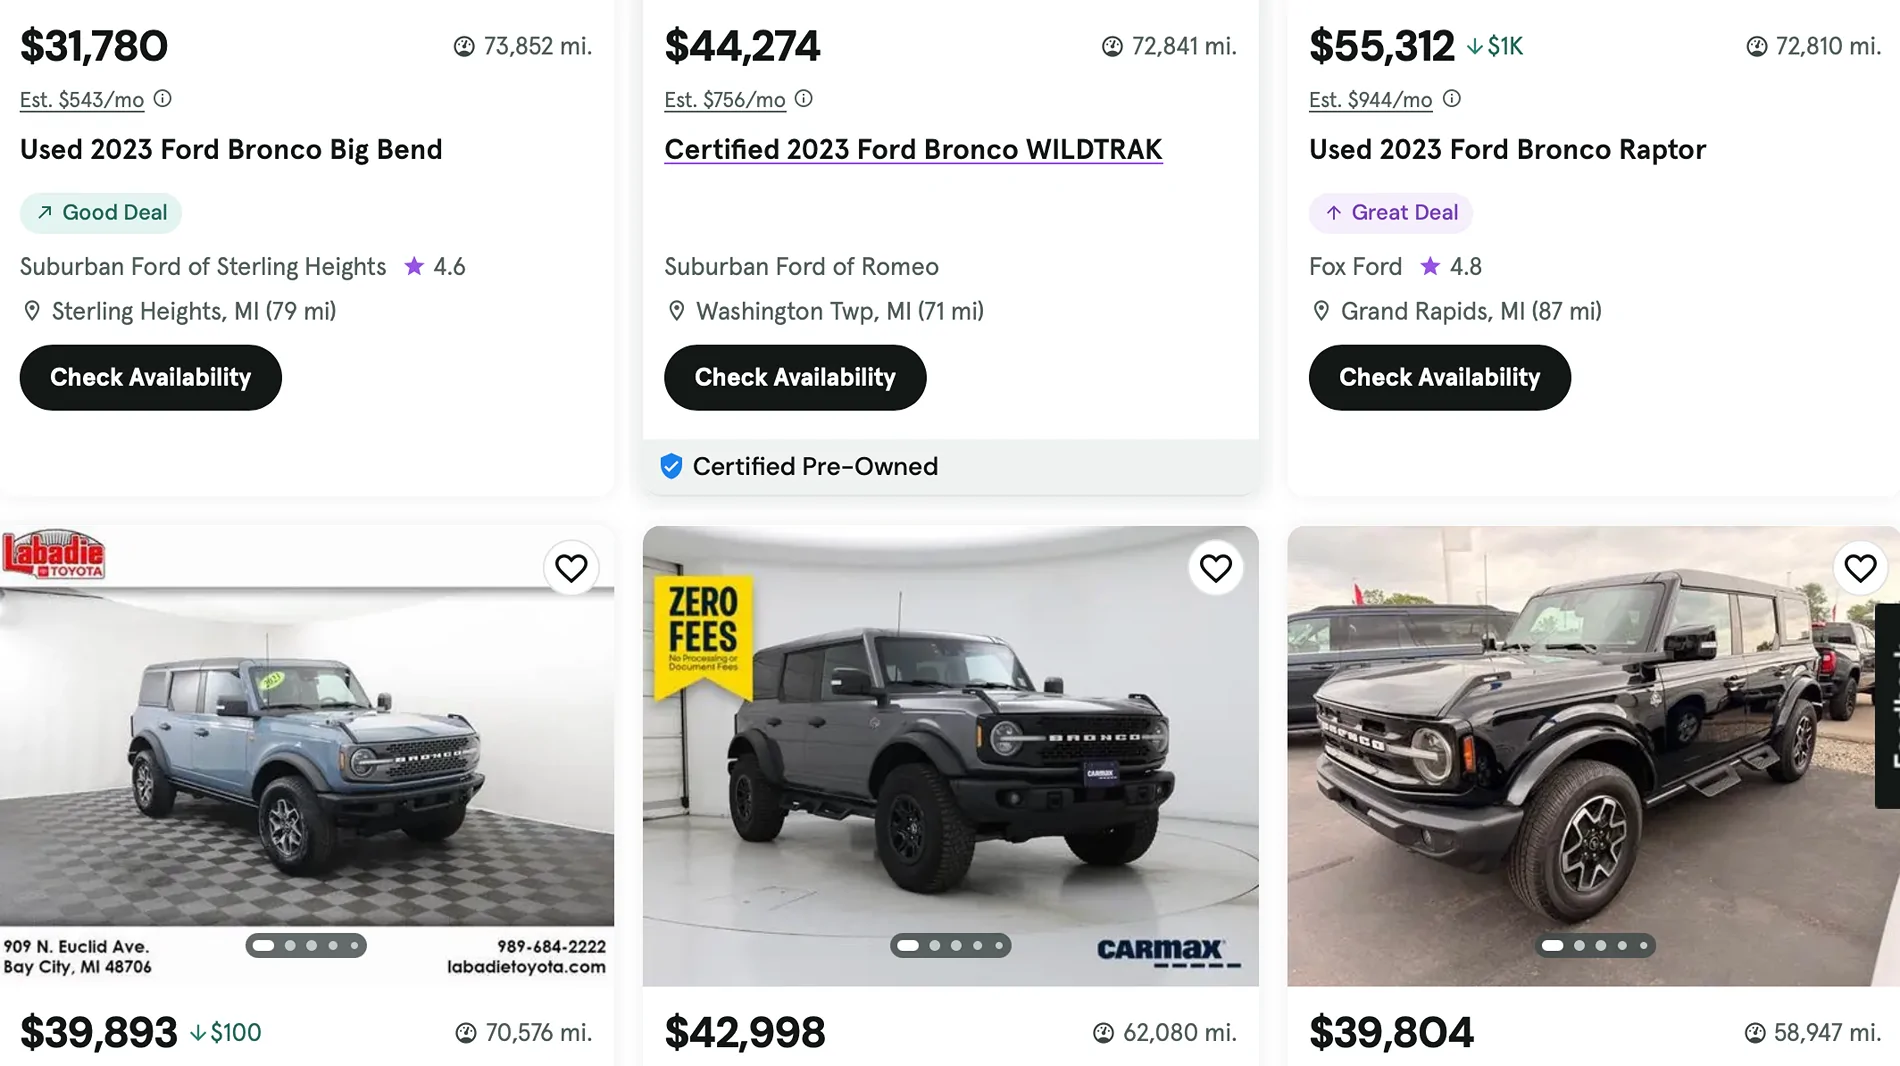
Task: Favorite the gray CarMax Bronco listing
Action: tap(1215, 568)
